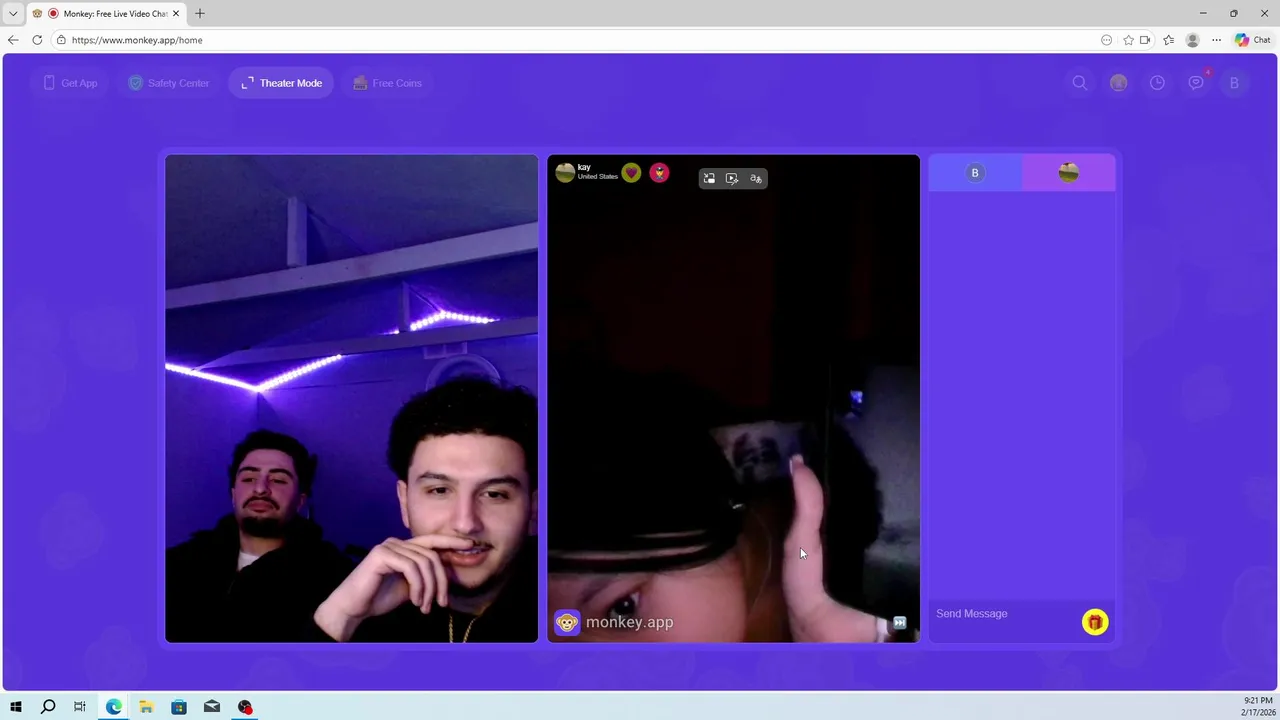
Task: Select kay's avatar chat tab
Action: pyautogui.click(x=1068, y=173)
